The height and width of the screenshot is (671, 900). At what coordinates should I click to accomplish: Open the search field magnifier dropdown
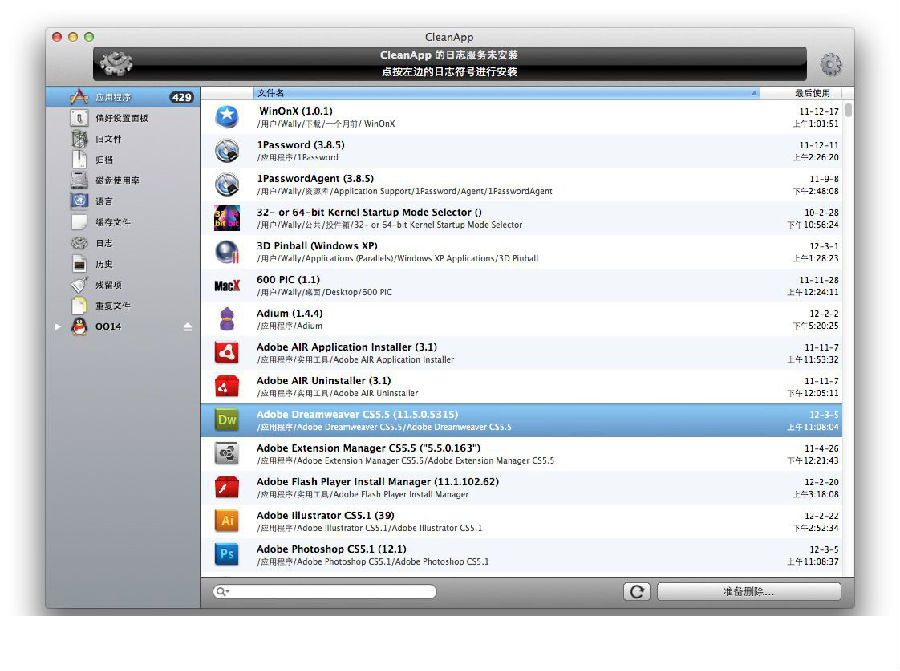(222, 592)
